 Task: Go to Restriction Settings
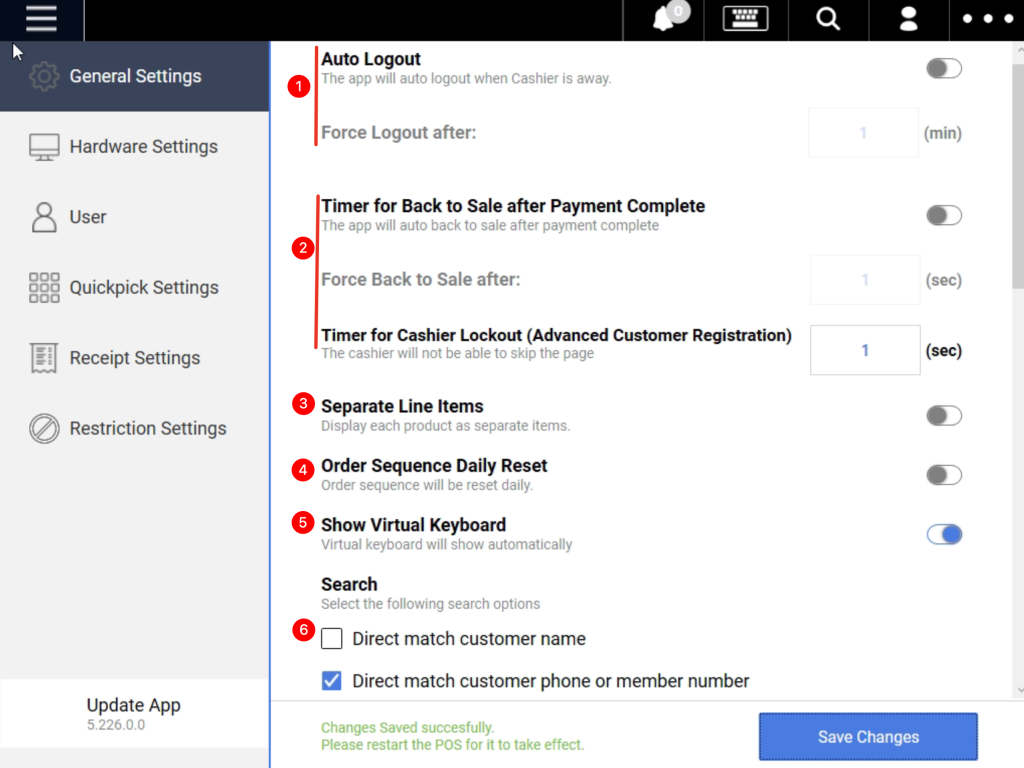coord(147,429)
